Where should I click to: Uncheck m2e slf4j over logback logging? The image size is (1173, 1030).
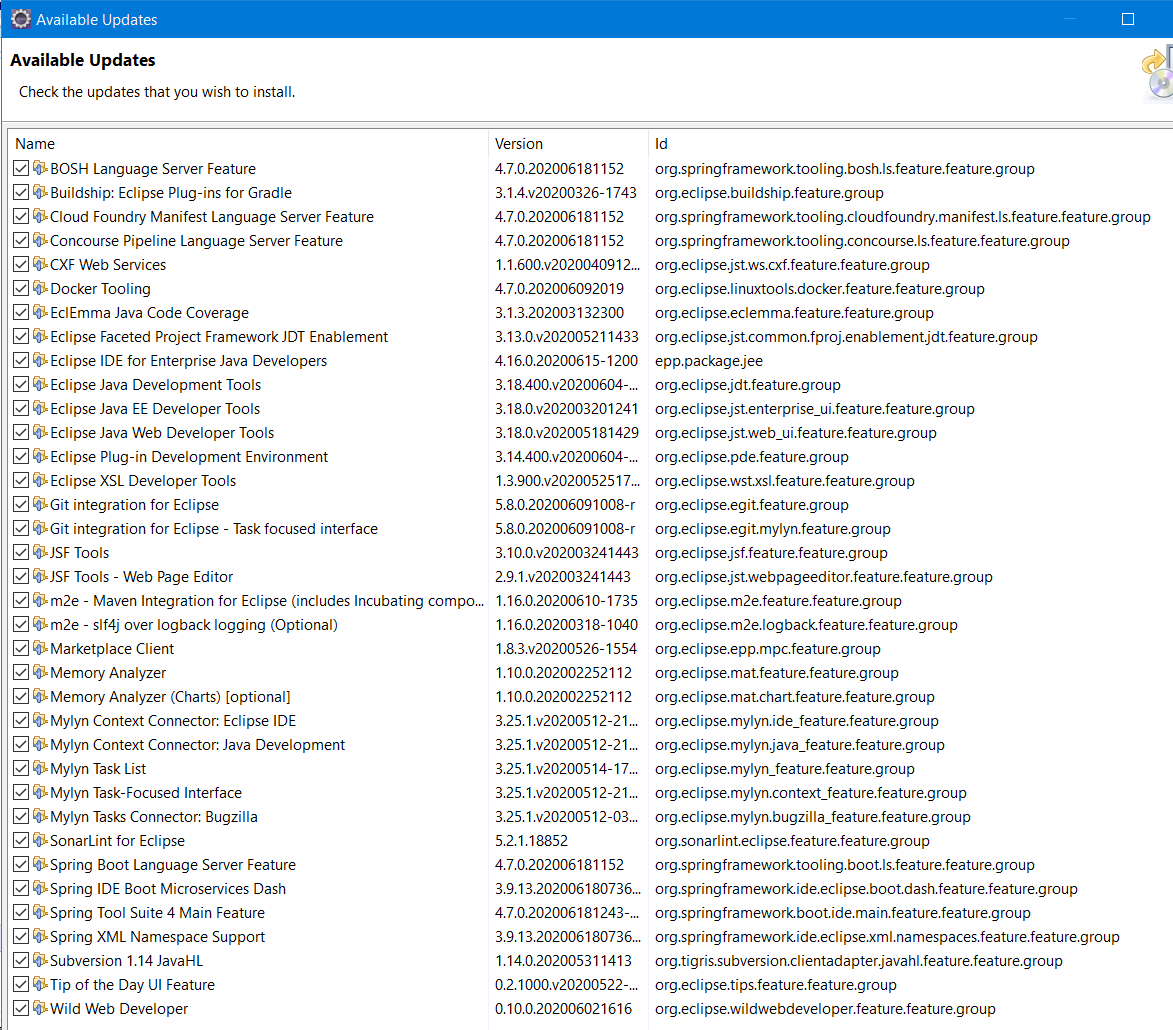(21, 625)
